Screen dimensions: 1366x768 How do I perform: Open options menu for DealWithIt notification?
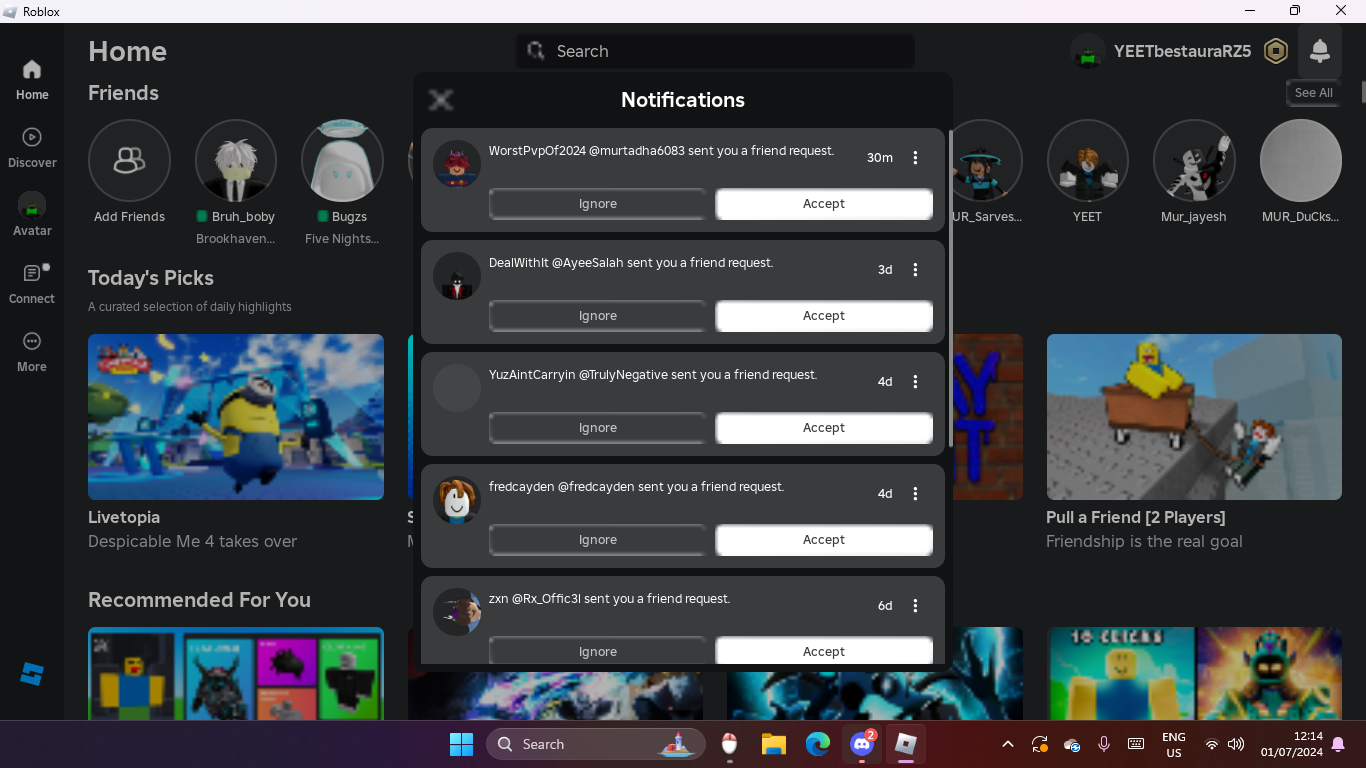tap(915, 270)
